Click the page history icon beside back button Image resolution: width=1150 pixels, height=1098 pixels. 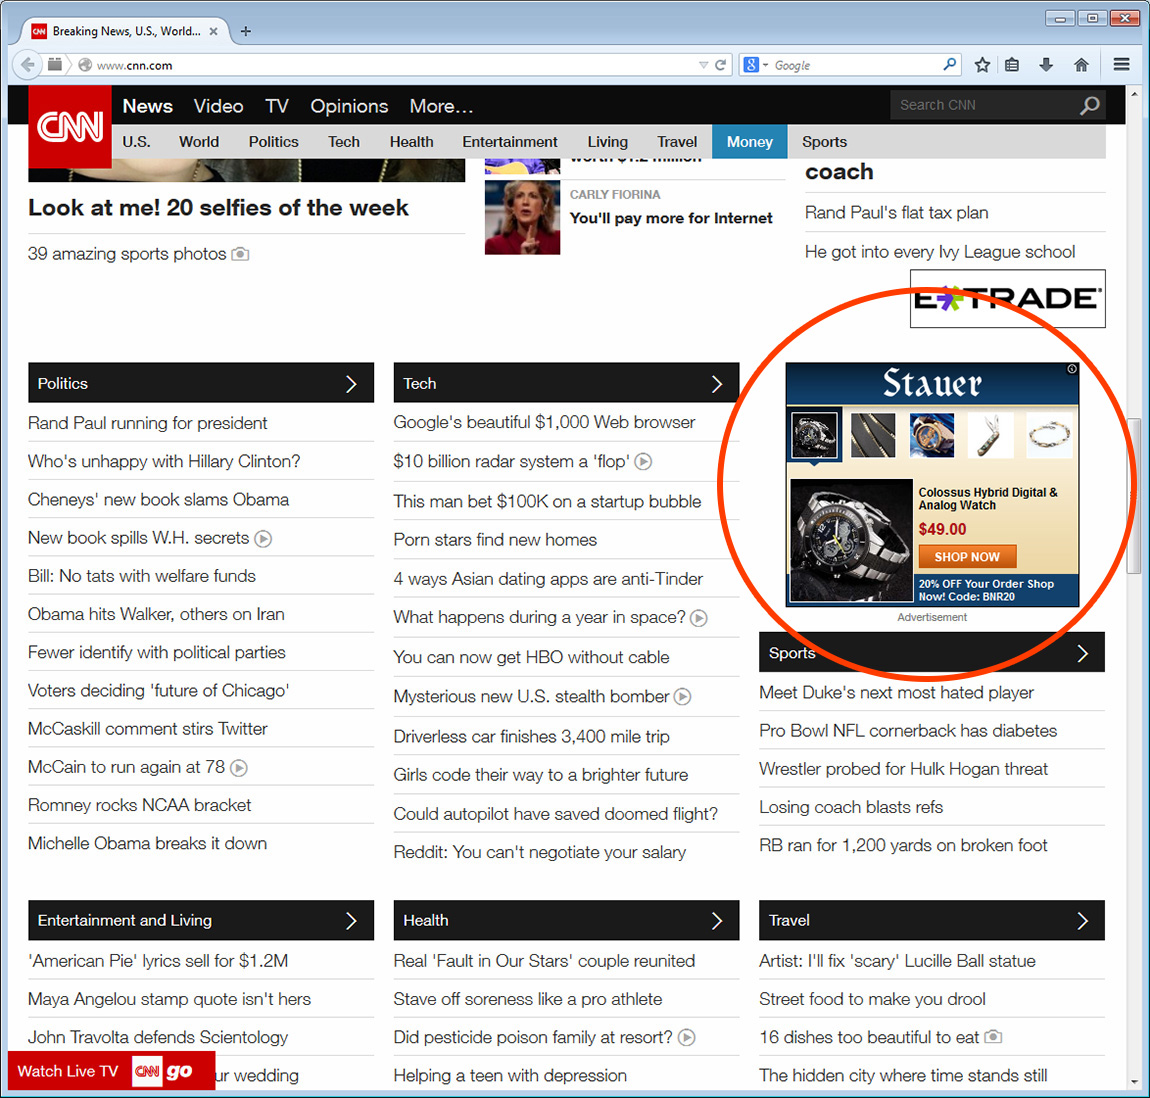pyautogui.click(x=55, y=65)
